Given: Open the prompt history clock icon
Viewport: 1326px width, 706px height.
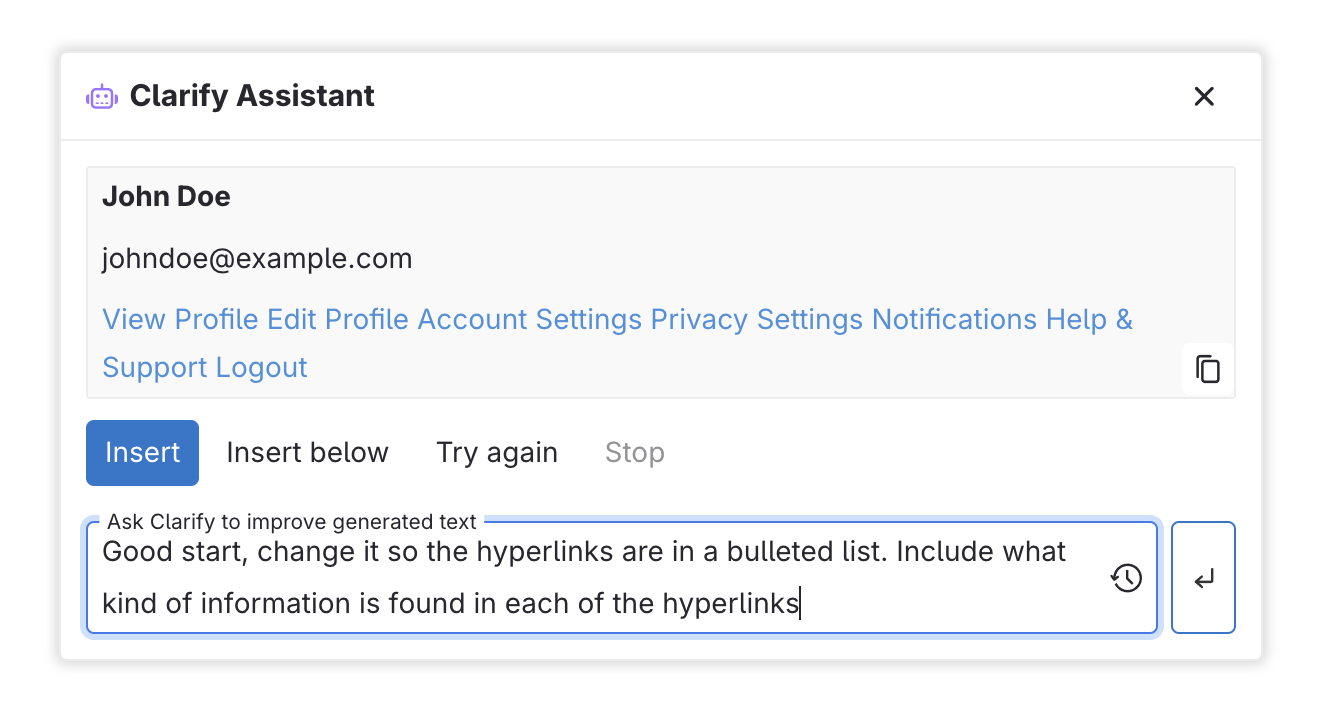Looking at the screenshot, I should [x=1127, y=578].
